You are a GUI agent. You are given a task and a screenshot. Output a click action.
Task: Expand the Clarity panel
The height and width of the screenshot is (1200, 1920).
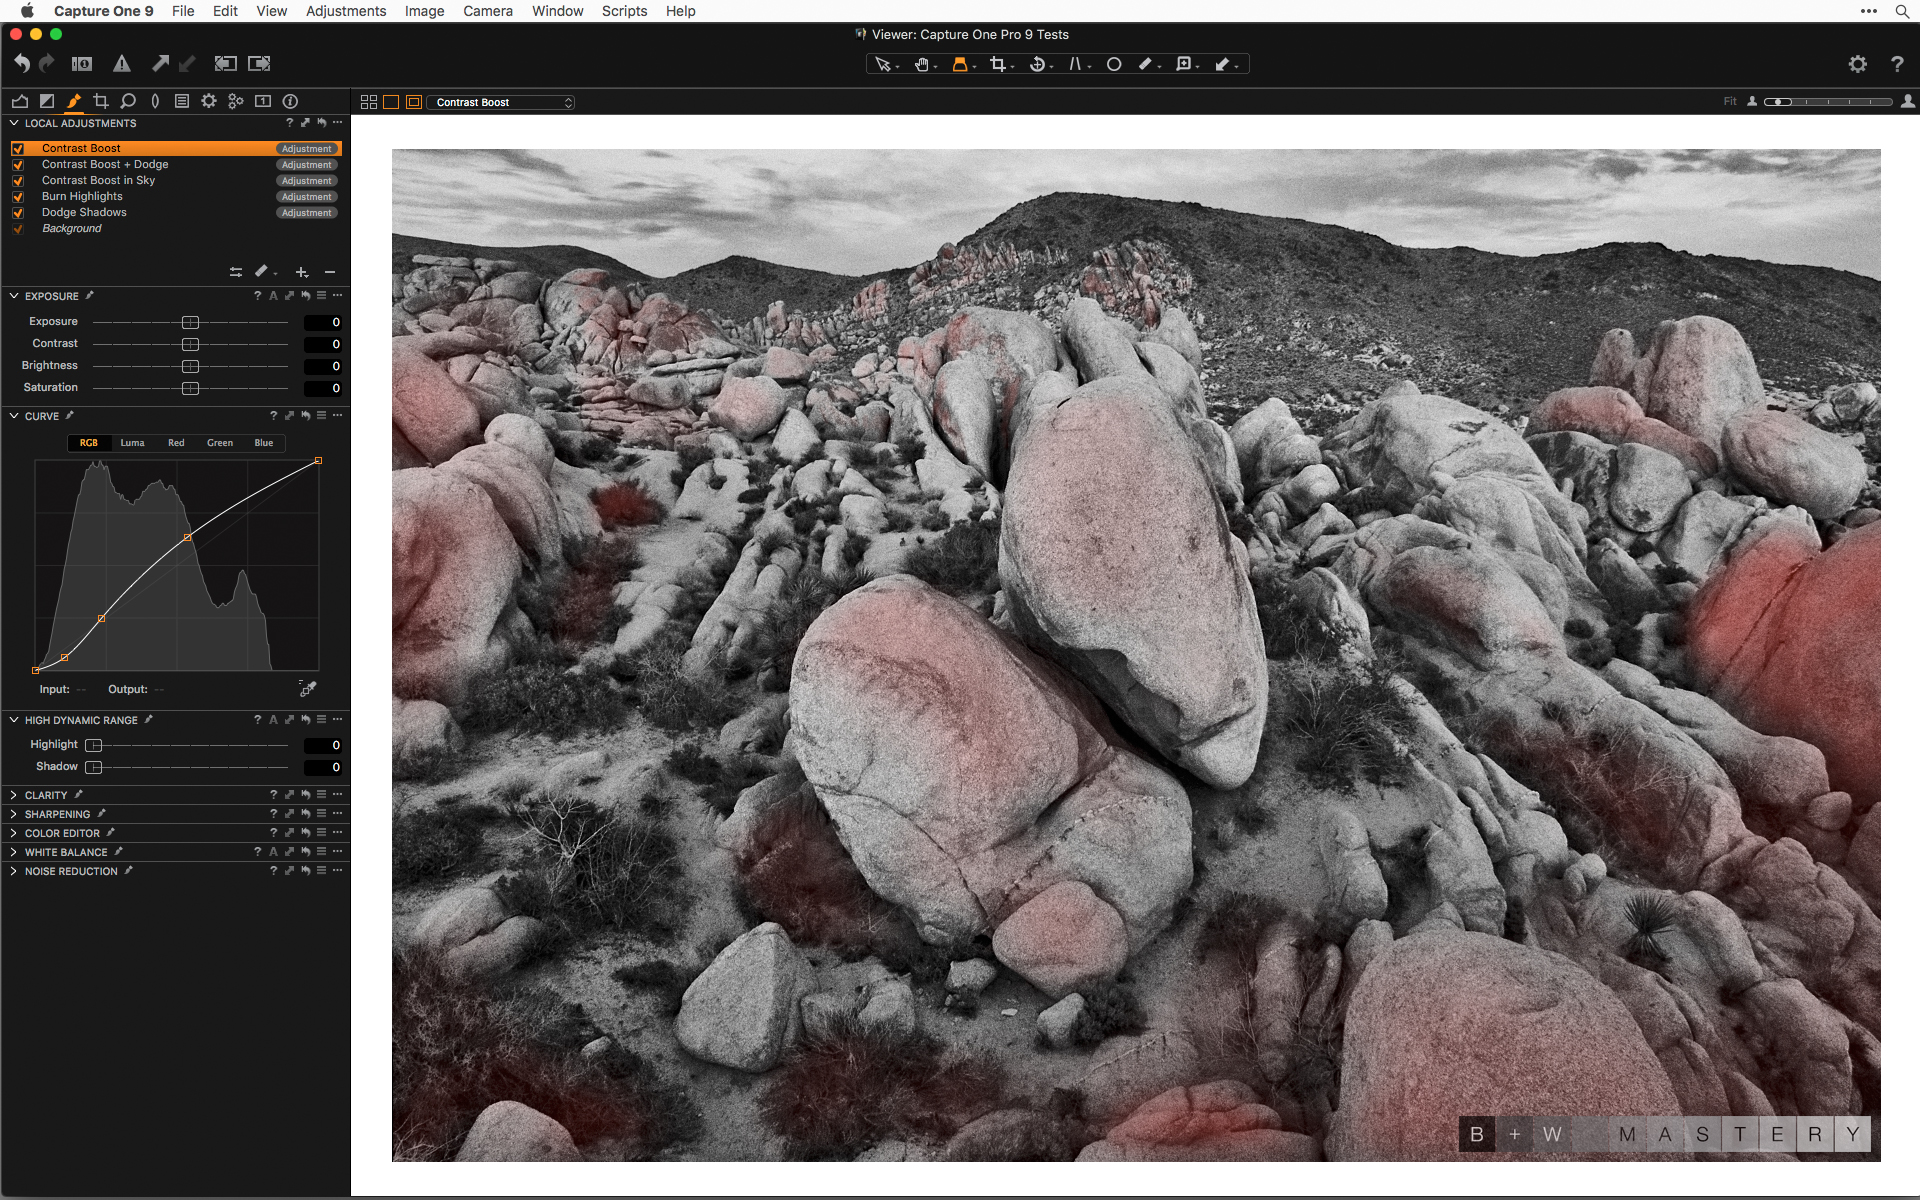click(x=14, y=795)
